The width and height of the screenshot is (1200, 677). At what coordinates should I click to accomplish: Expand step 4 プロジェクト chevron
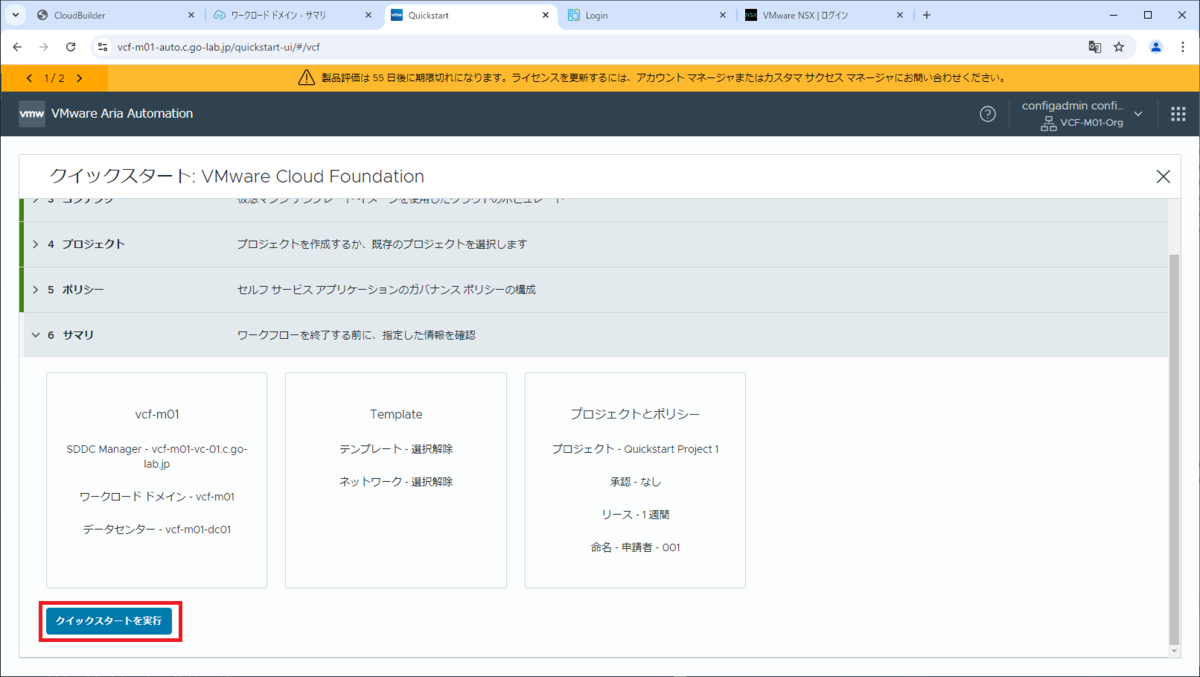pos(36,244)
